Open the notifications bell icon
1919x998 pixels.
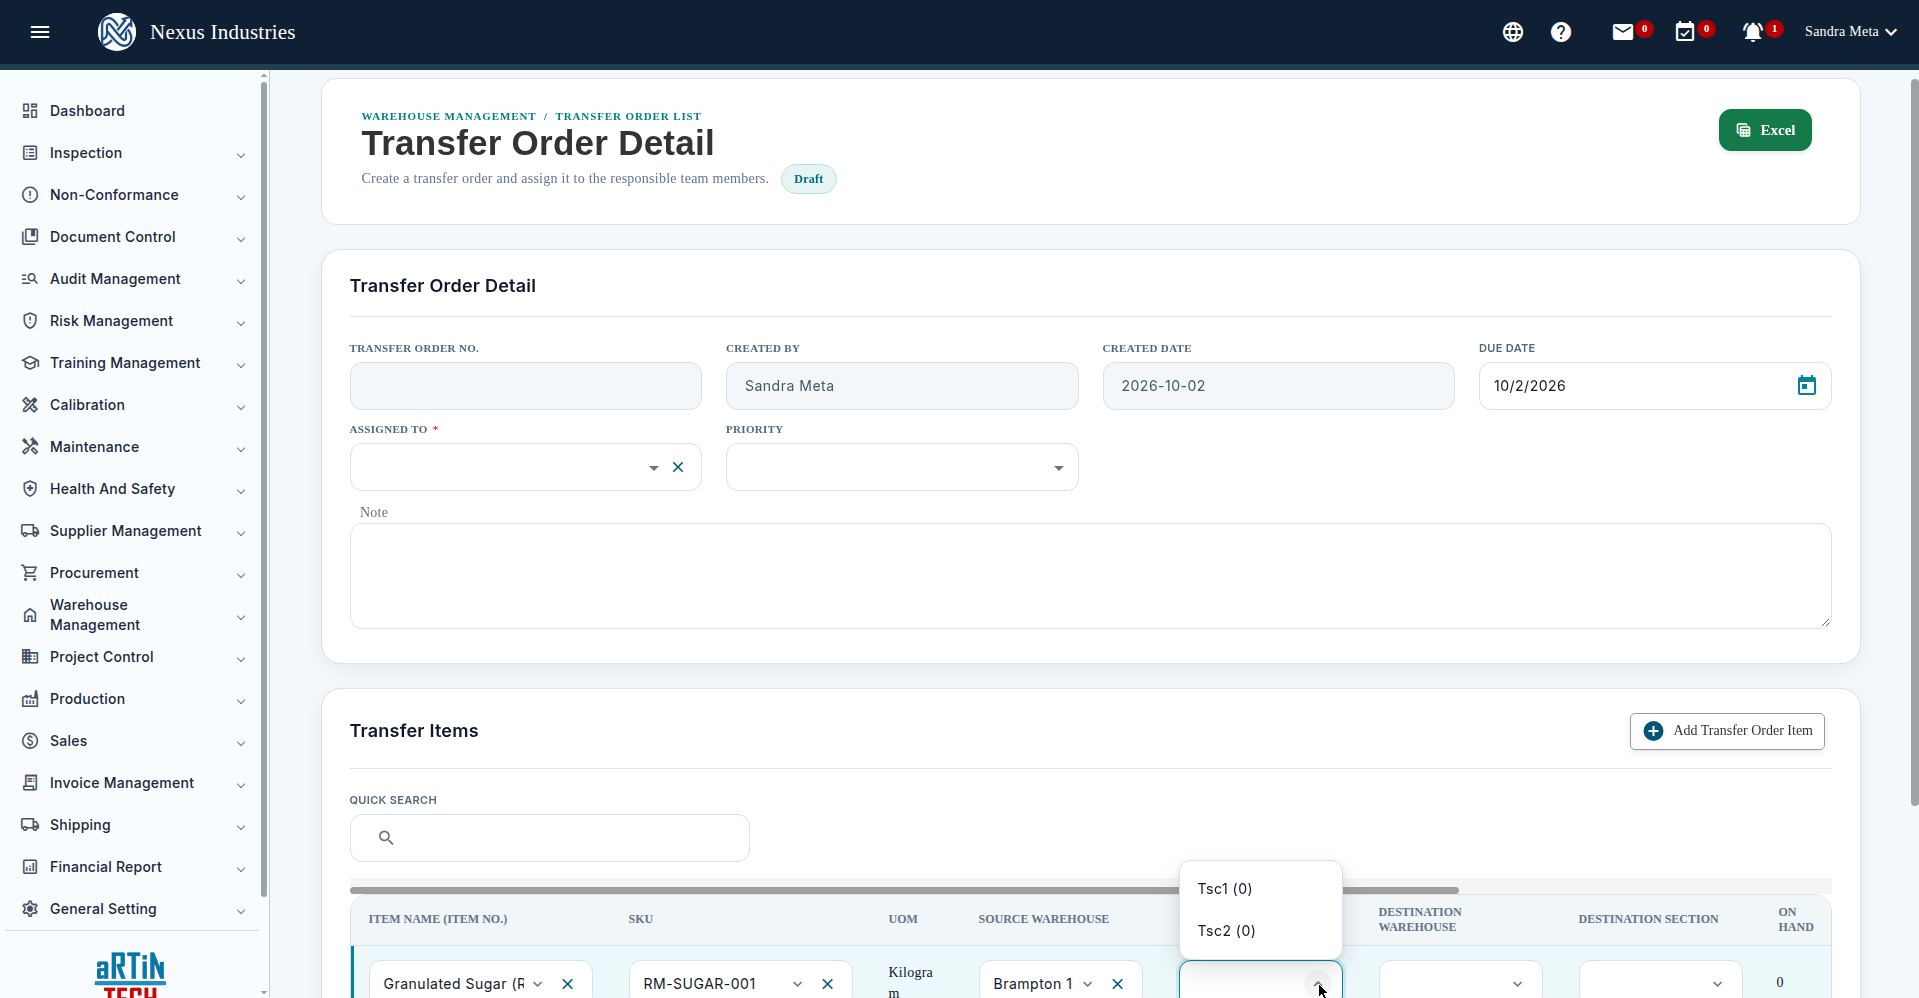pos(1753,32)
